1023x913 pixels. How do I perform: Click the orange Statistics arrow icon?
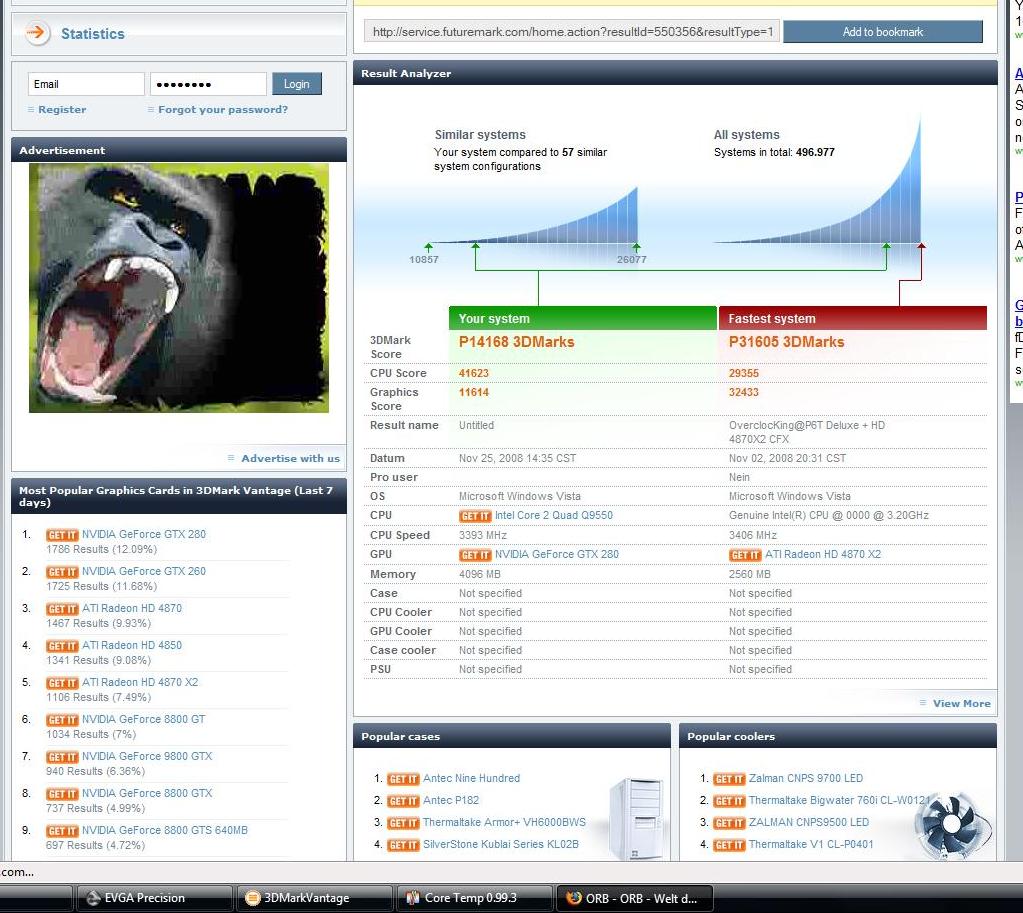37,33
